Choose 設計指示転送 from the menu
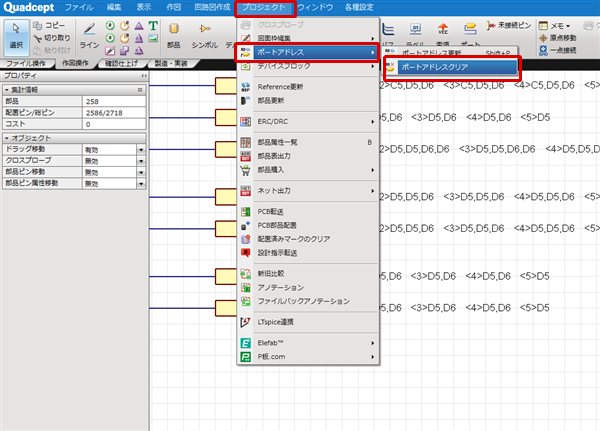Viewport: 600px width, 431px height. [x=308, y=253]
